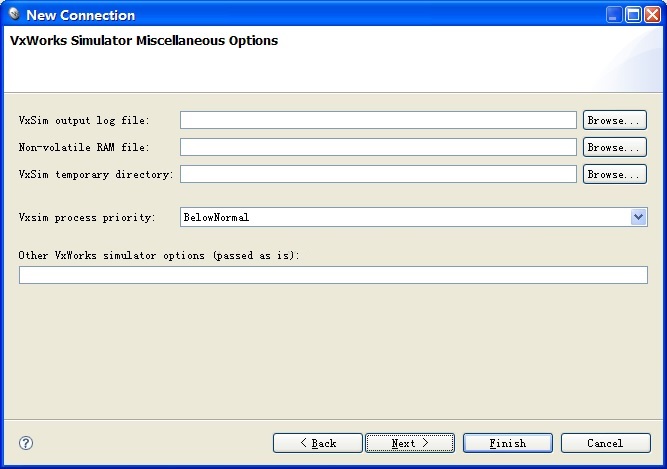
Task: Click the 'VxWorks Simulator Miscellaneous Options' heading
Action: click(144, 41)
